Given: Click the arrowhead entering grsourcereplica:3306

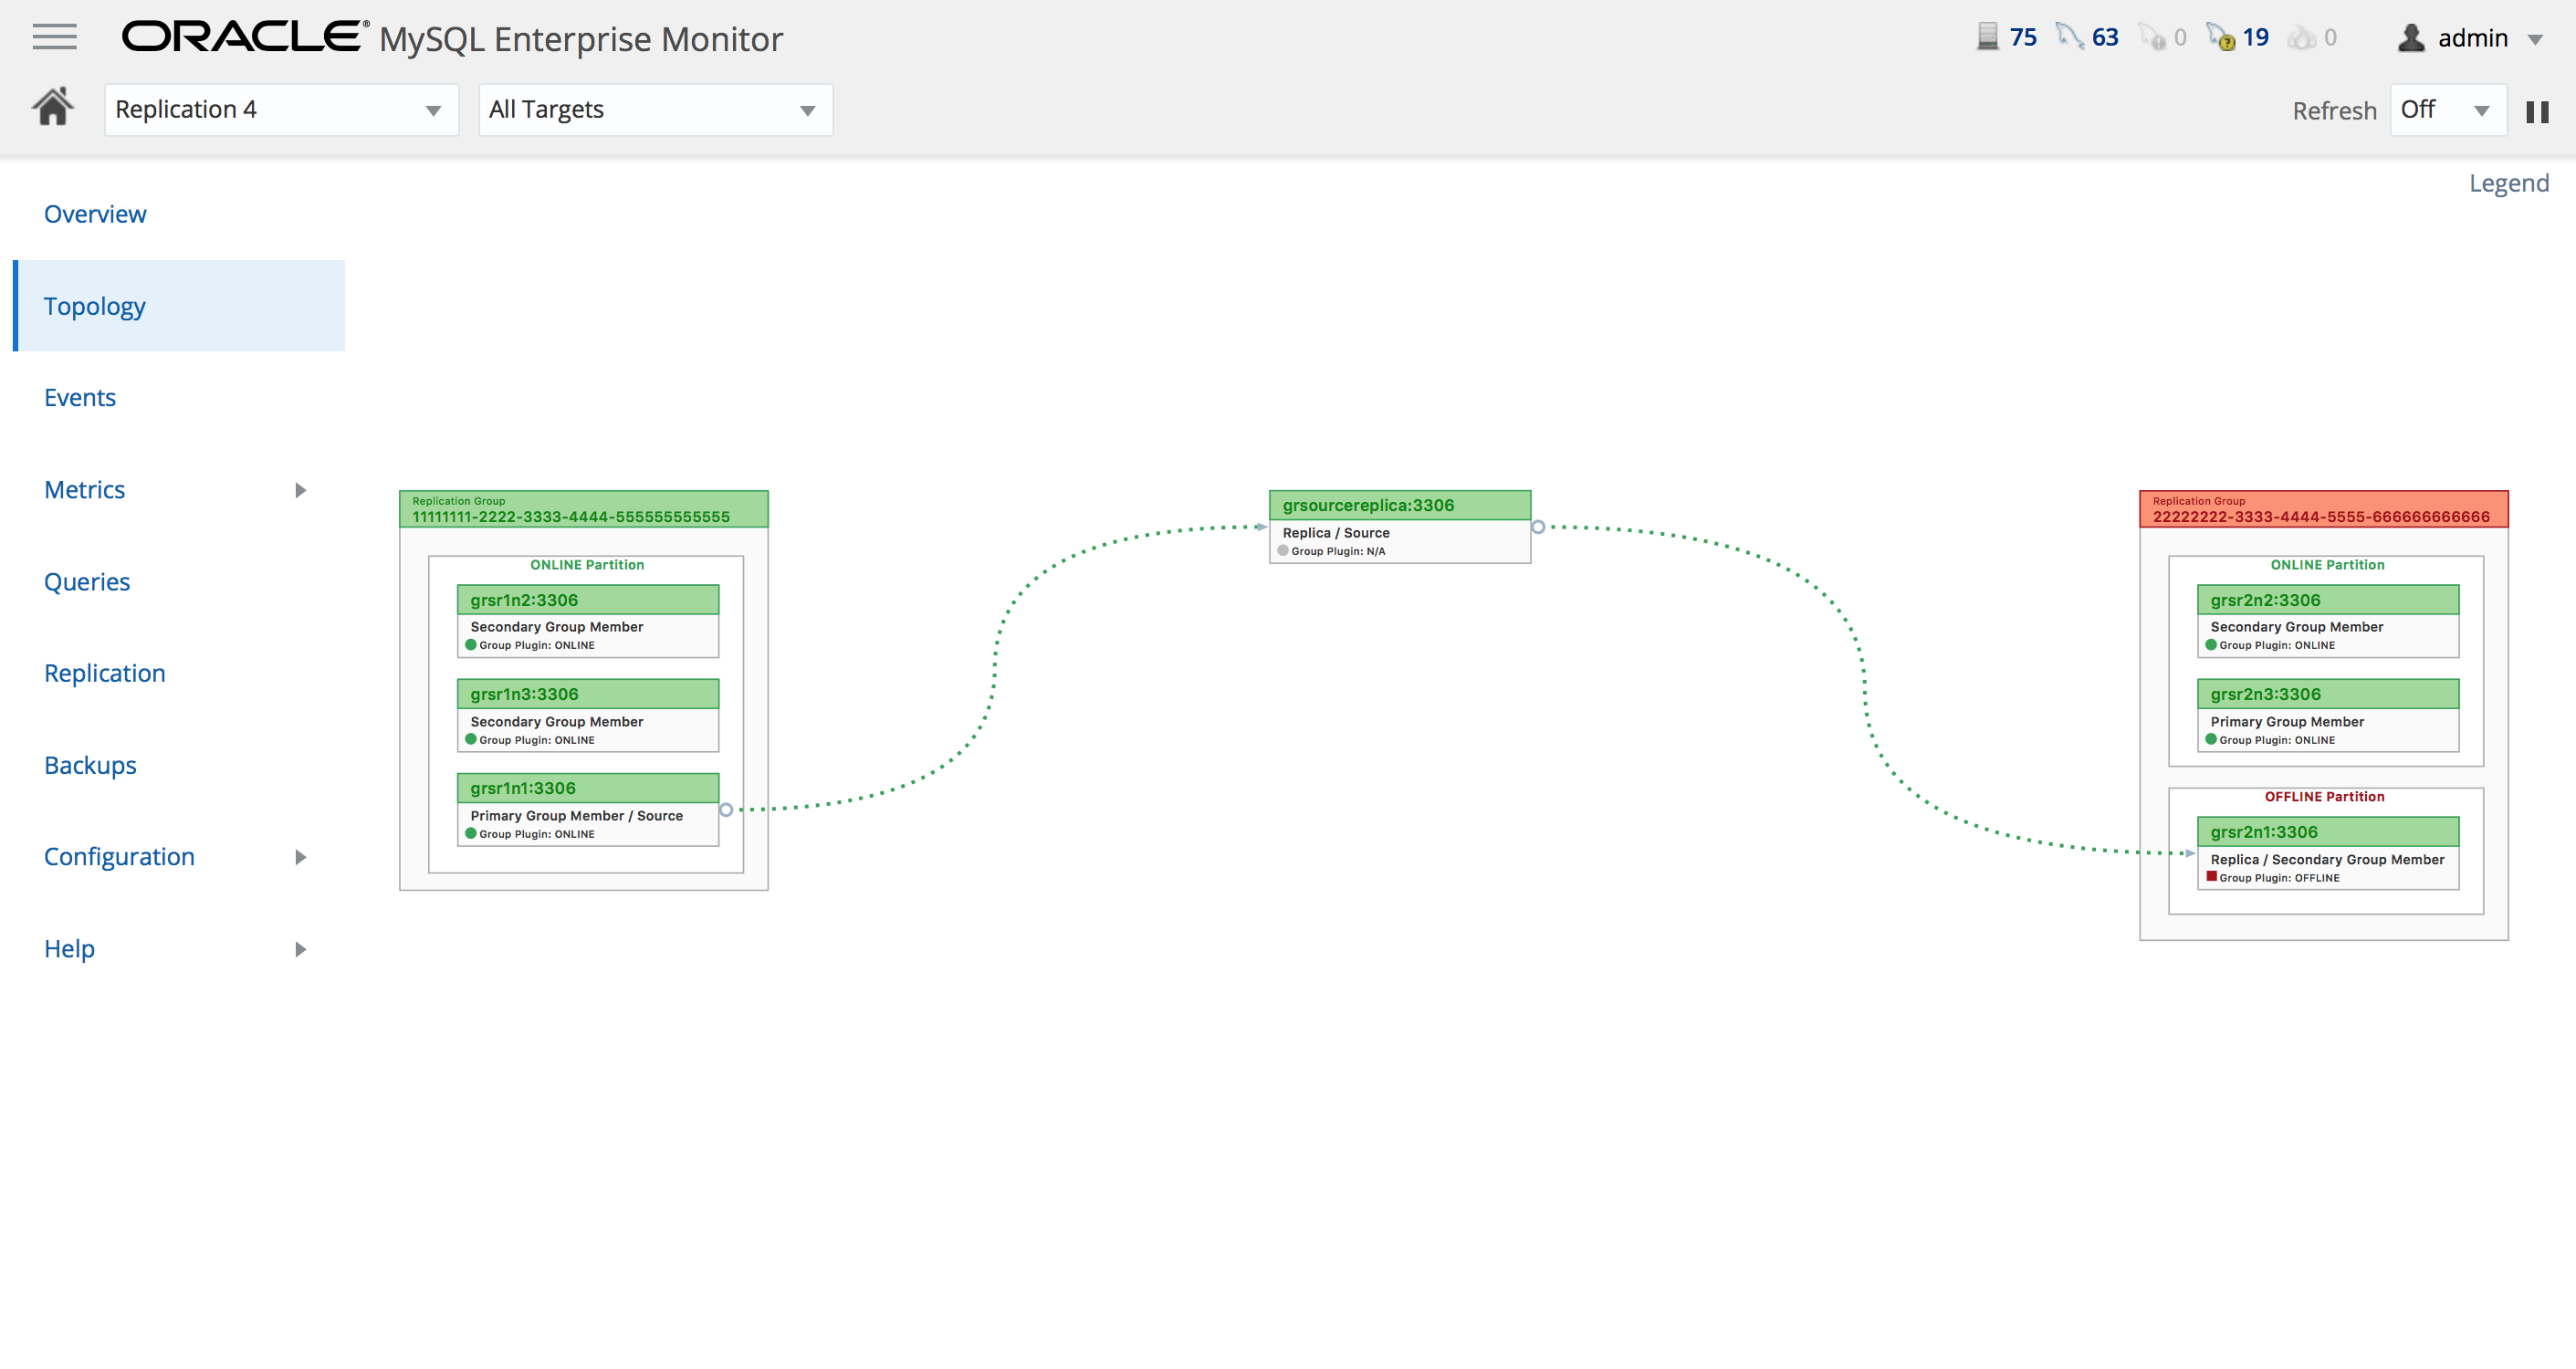Looking at the screenshot, I should [1262, 527].
